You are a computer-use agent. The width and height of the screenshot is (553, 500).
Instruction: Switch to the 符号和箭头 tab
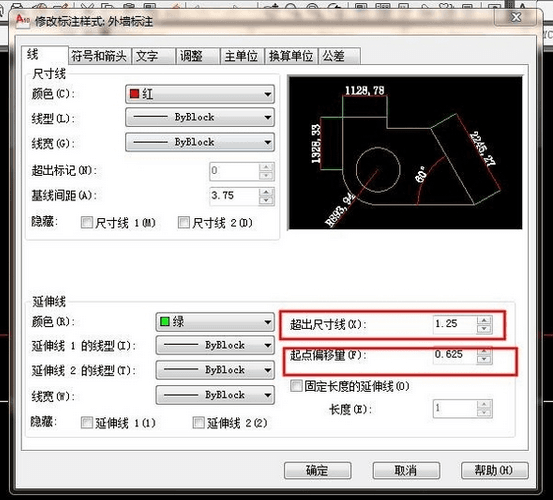pyautogui.click(x=99, y=56)
